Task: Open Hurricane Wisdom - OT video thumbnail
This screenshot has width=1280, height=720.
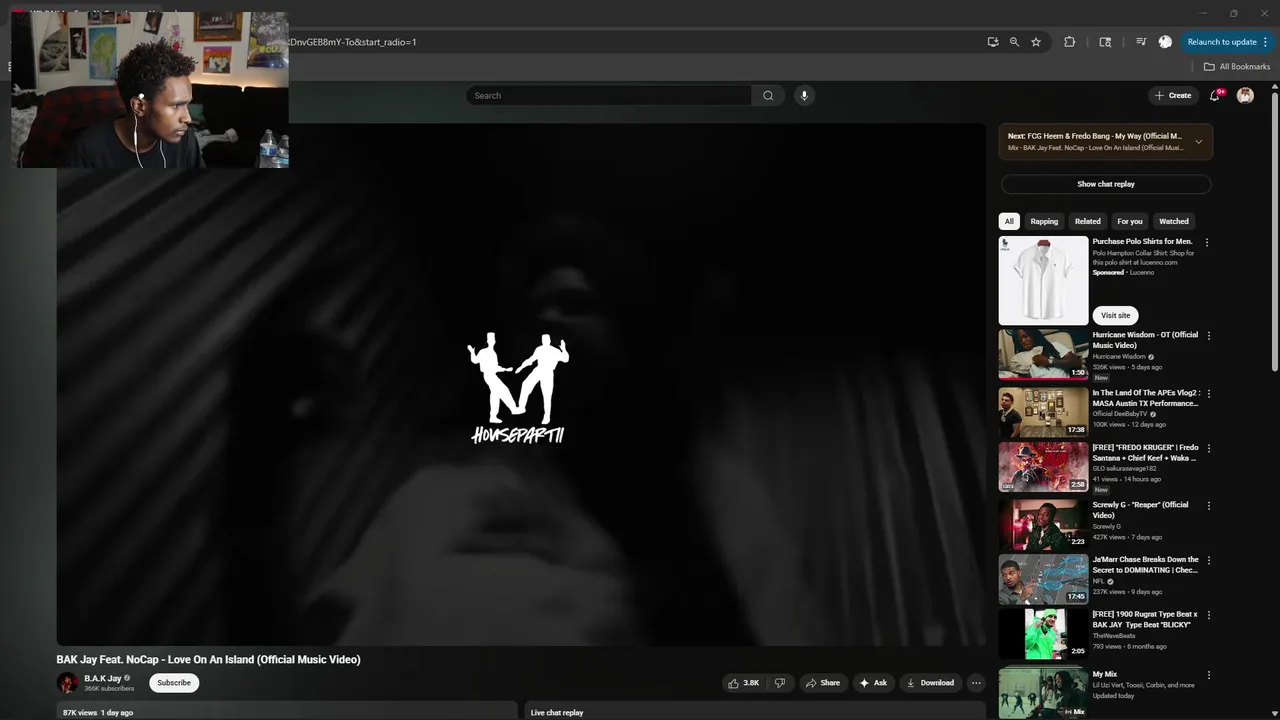Action: (x=1043, y=355)
